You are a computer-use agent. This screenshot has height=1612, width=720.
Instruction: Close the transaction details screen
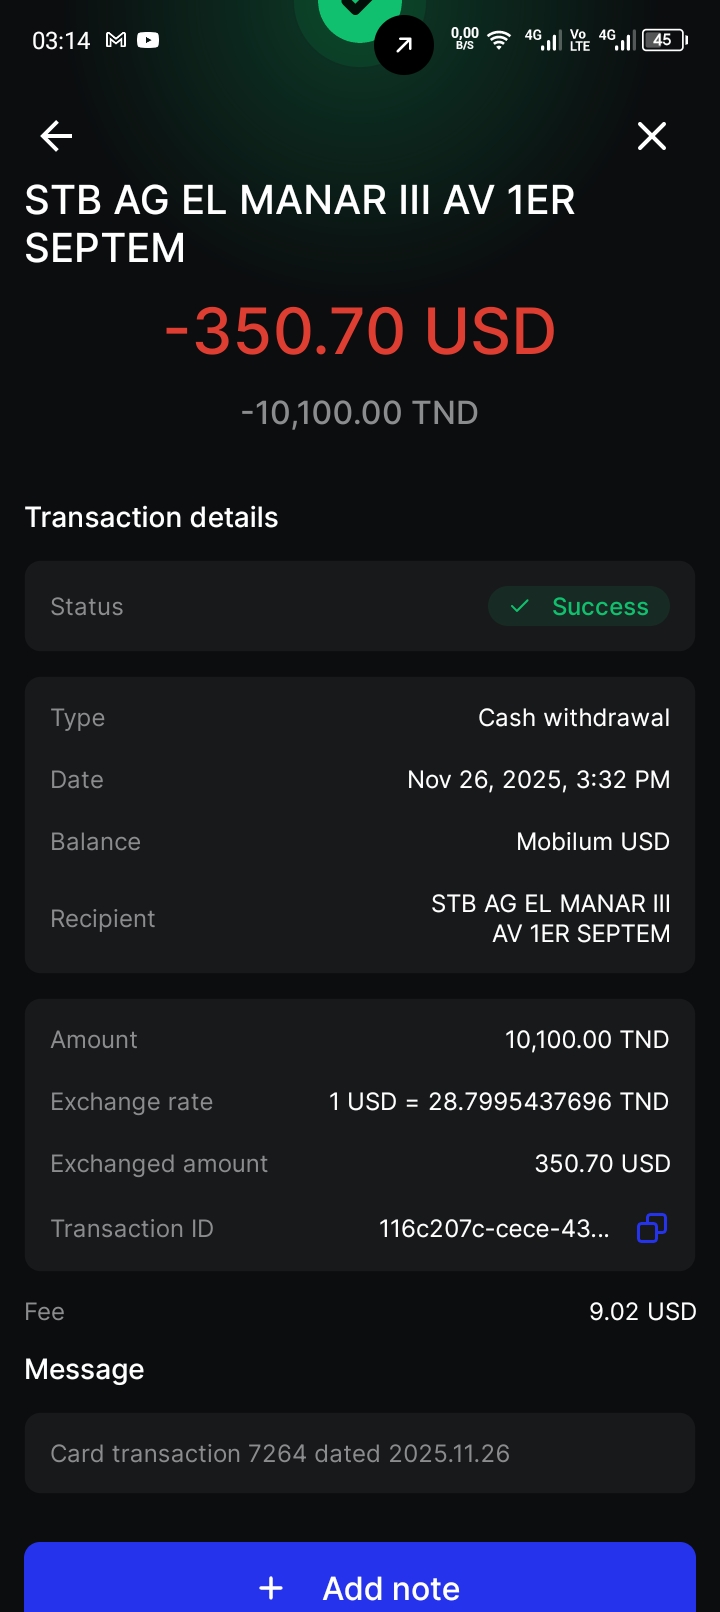tap(652, 136)
